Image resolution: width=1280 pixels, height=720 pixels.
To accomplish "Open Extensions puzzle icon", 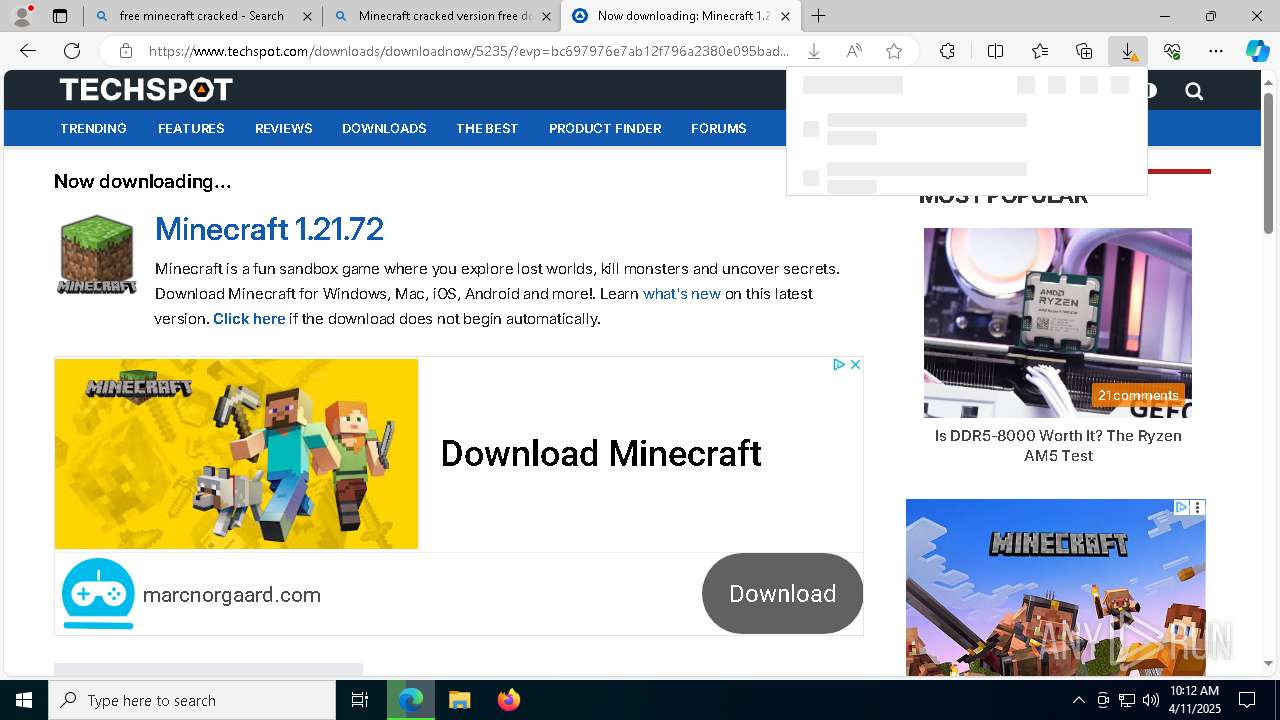I will pos(947,51).
